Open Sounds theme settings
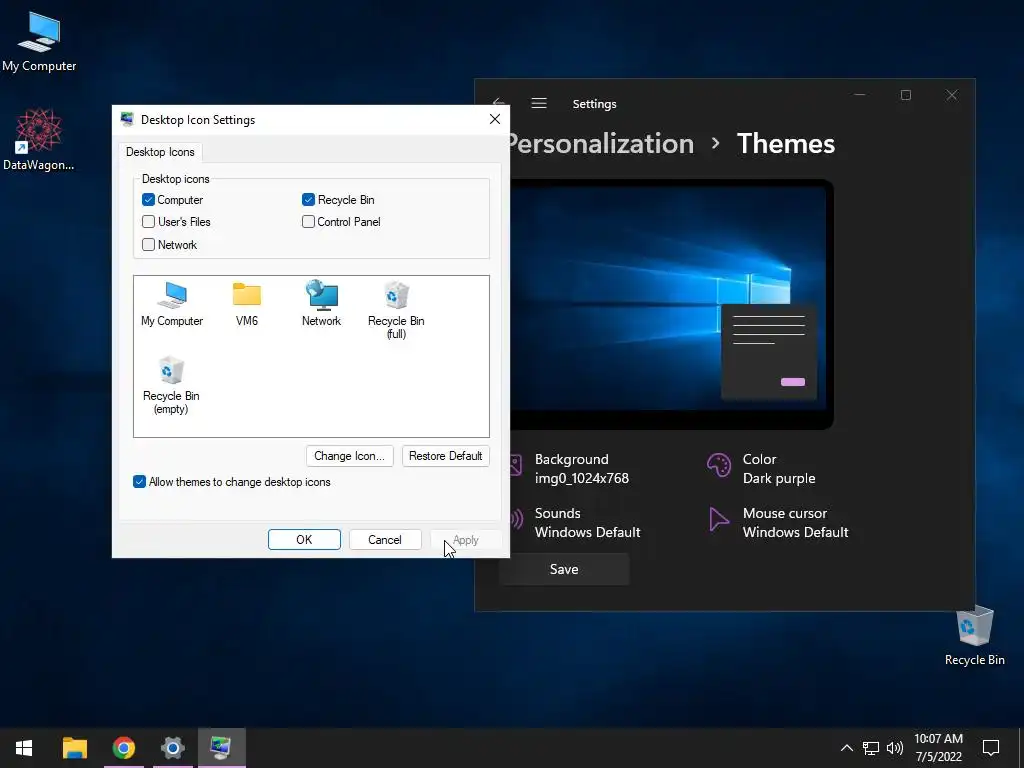Image resolution: width=1024 pixels, height=768 pixels. click(576, 522)
